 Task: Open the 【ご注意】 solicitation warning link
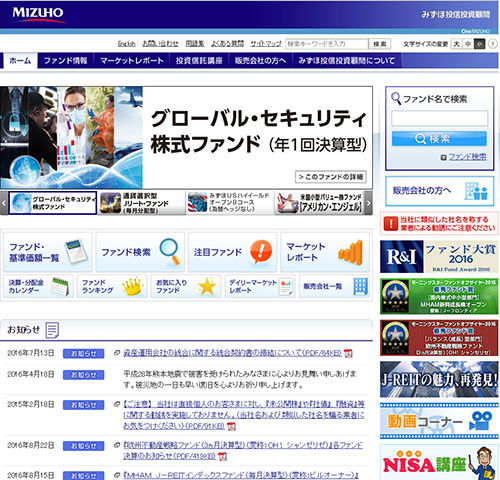(244, 415)
